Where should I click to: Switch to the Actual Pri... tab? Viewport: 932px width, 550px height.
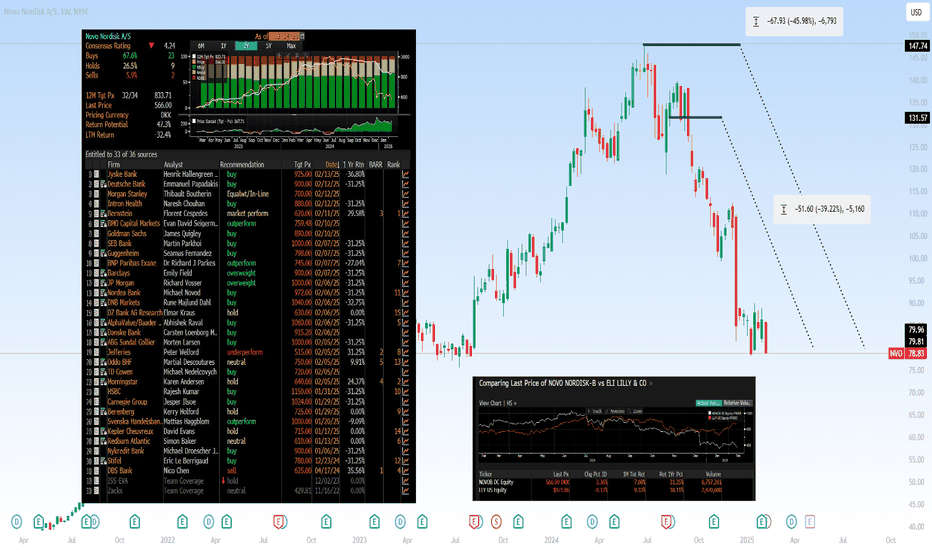point(709,403)
